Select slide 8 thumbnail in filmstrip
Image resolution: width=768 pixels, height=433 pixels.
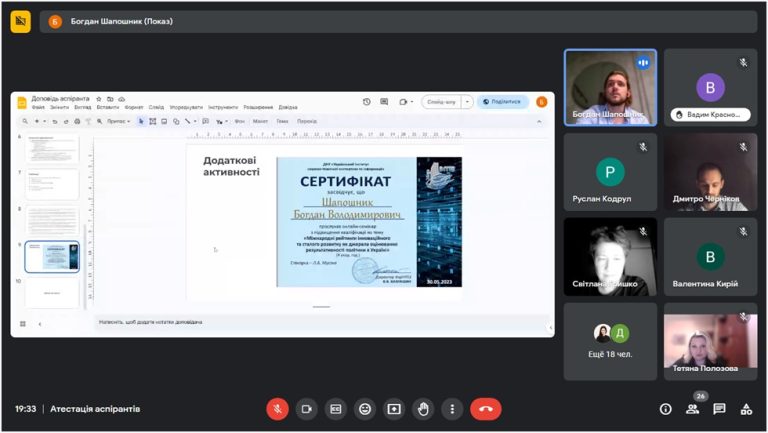point(52,221)
